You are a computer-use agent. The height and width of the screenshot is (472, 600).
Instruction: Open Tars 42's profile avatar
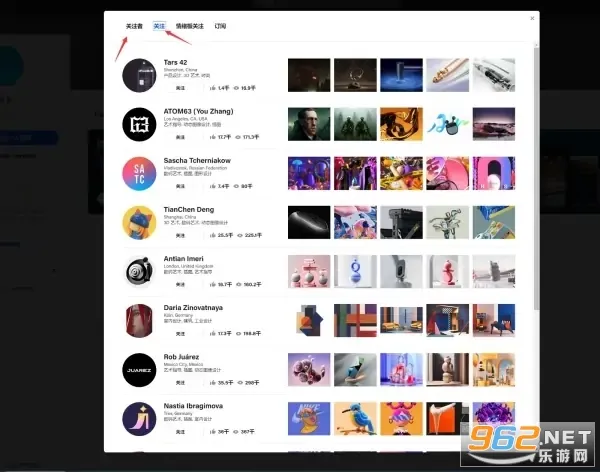click(139, 76)
